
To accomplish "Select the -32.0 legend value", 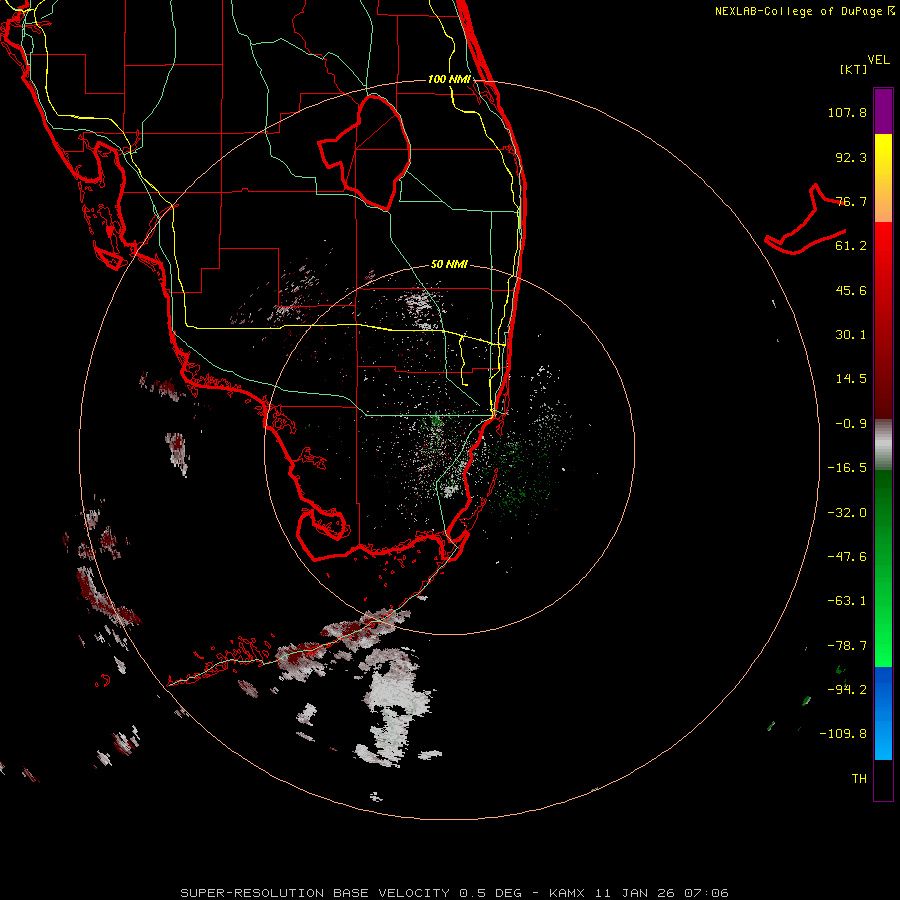I will pyautogui.click(x=847, y=513).
